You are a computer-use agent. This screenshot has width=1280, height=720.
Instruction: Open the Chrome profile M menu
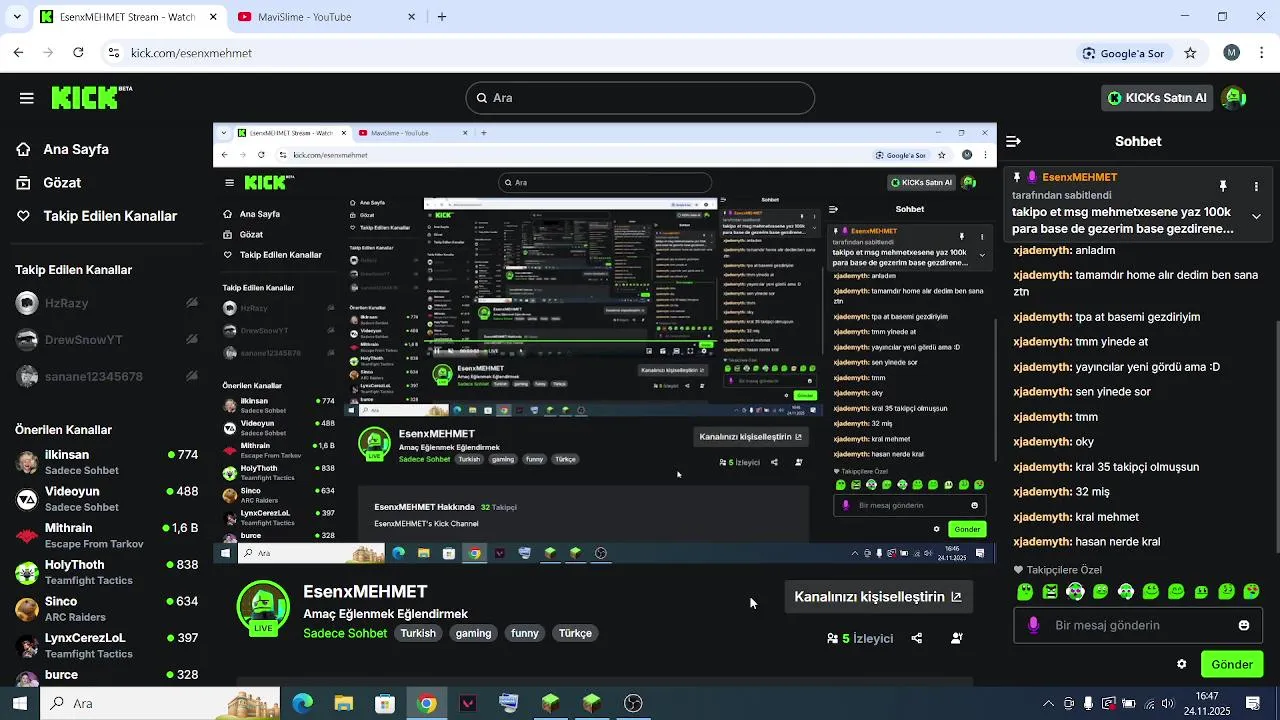click(x=1232, y=53)
